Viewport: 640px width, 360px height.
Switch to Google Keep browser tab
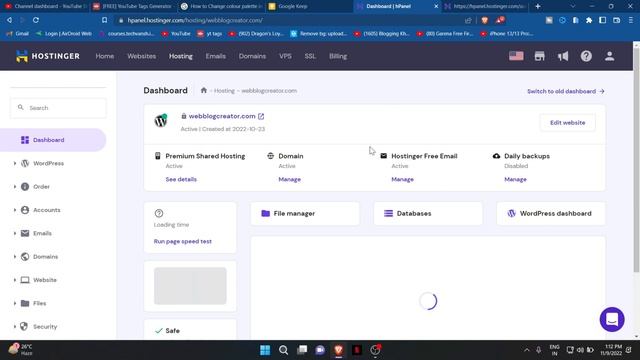(x=309, y=6)
